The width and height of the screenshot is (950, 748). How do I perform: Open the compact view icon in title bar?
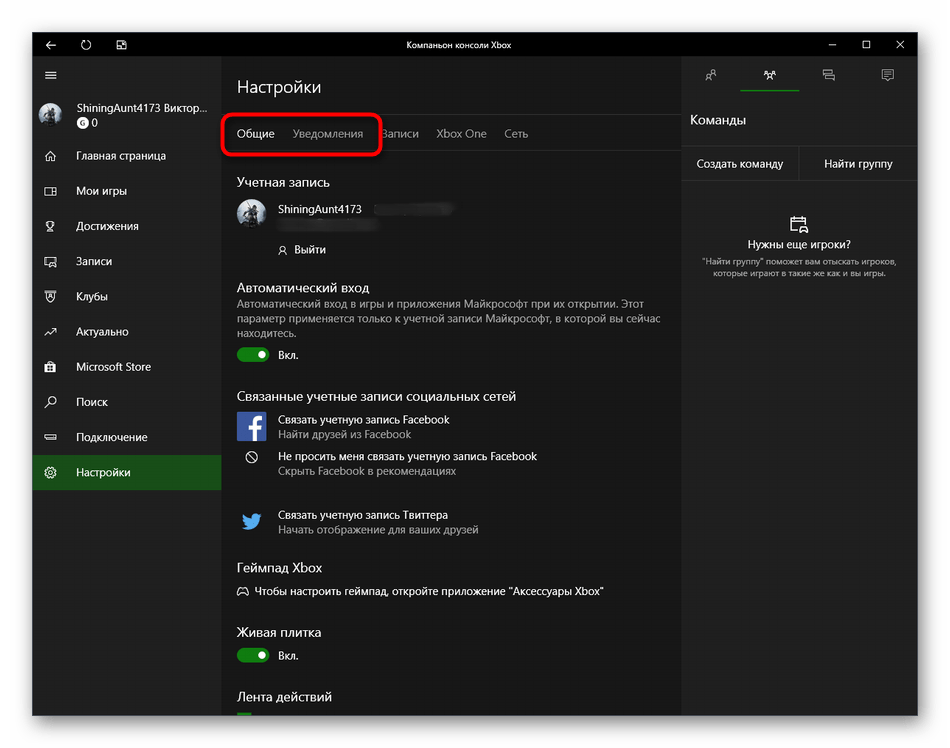point(121,45)
